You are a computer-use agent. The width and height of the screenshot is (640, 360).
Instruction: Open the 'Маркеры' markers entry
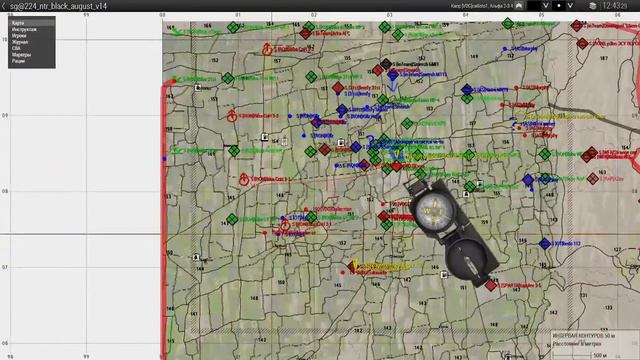31,54
